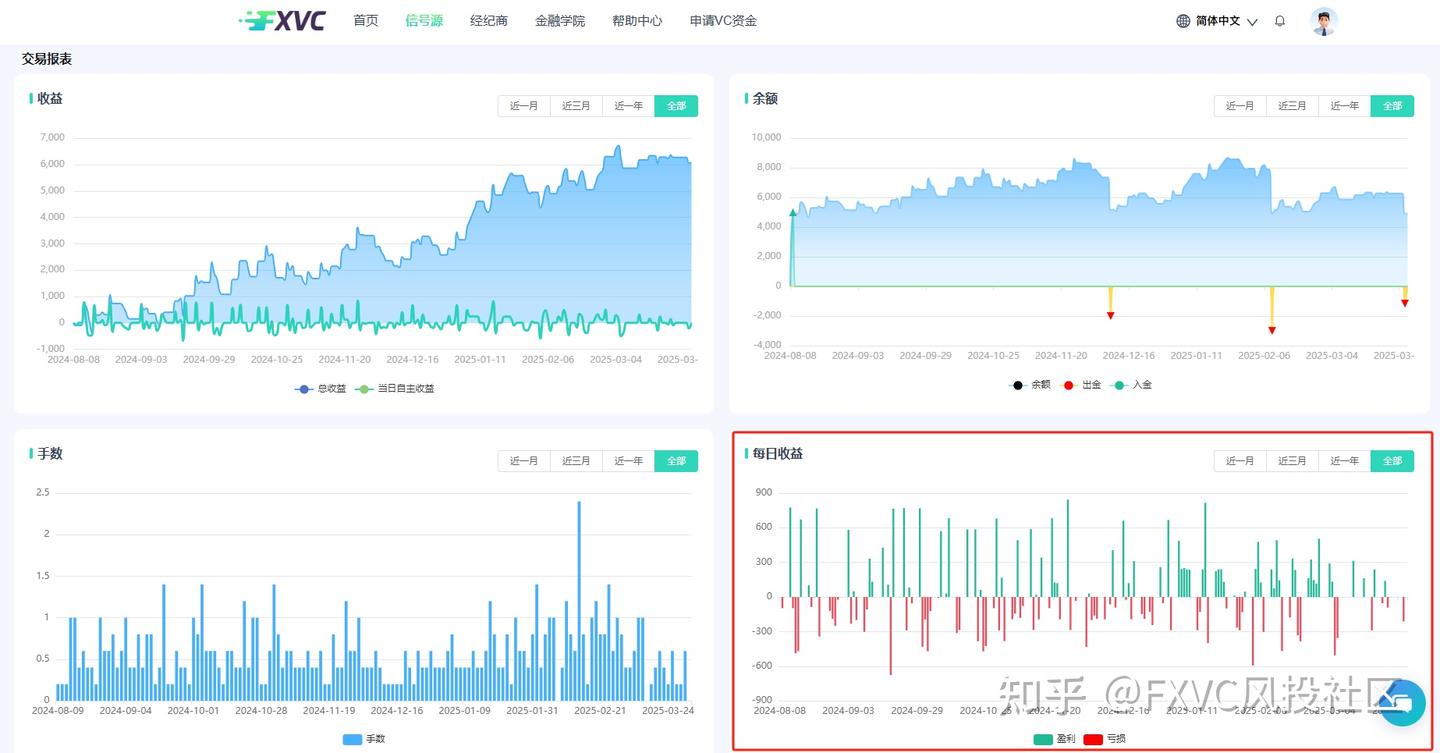
Task: Expand the 简体中文 language dropdown
Action: (x=1217, y=21)
